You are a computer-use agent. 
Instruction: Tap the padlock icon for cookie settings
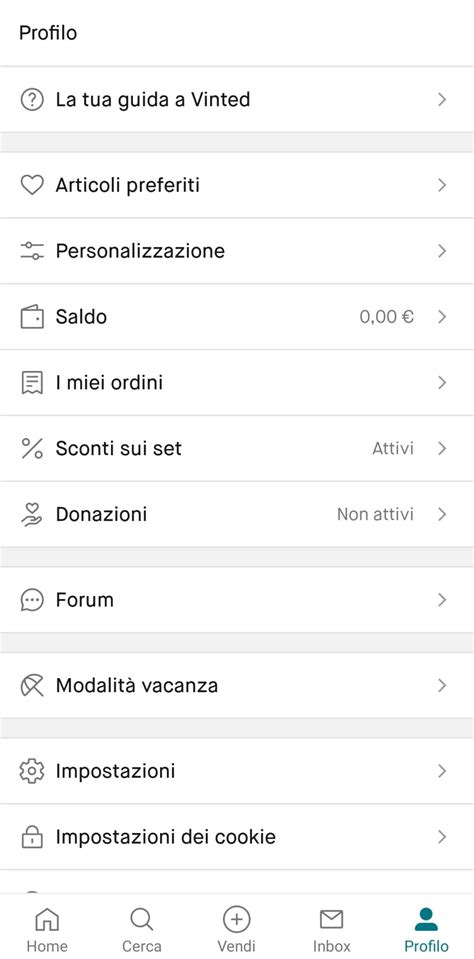point(32,837)
